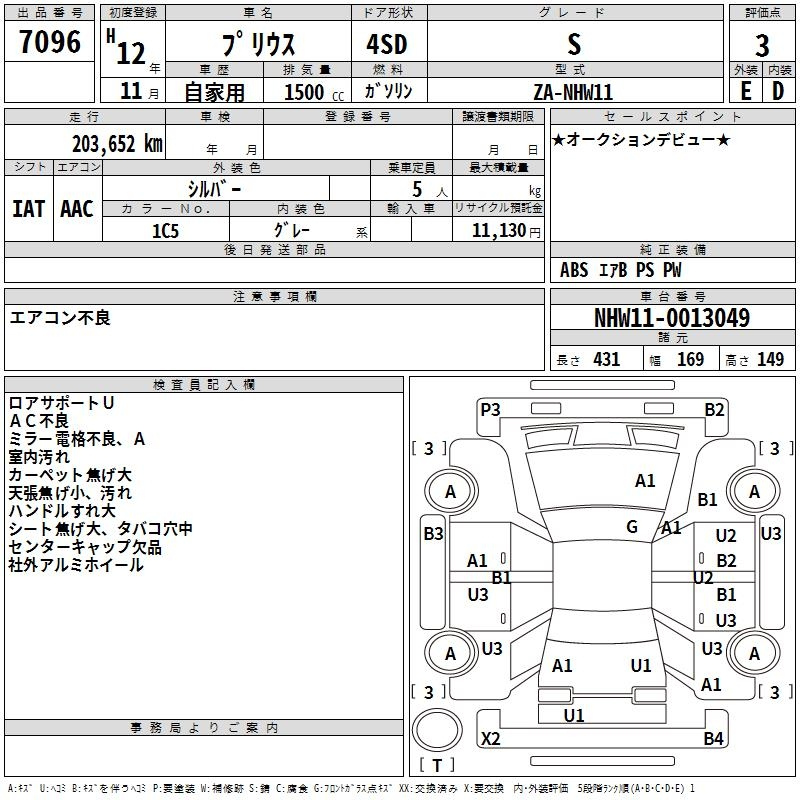
Task: Click exterior color シルバー
Action: tap(214, 189)
